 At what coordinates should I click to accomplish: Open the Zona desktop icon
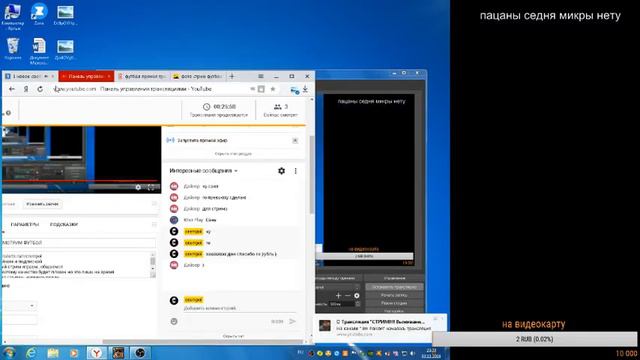39,14
